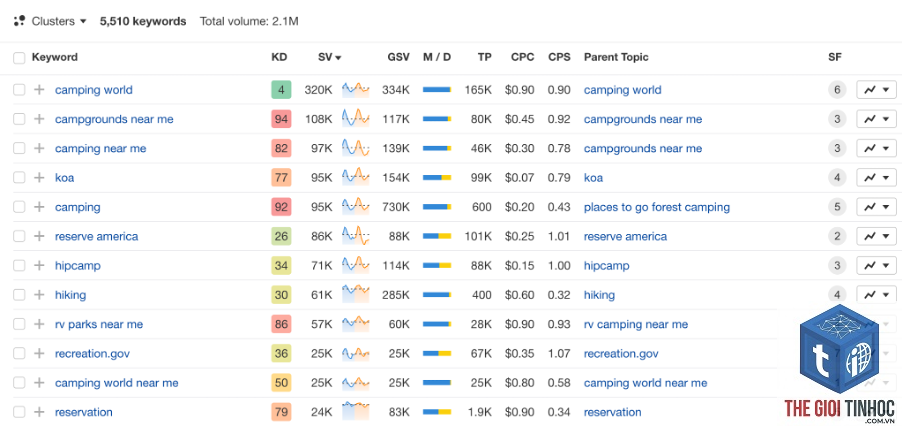Check the hiking row checkbox

point(20,295)
